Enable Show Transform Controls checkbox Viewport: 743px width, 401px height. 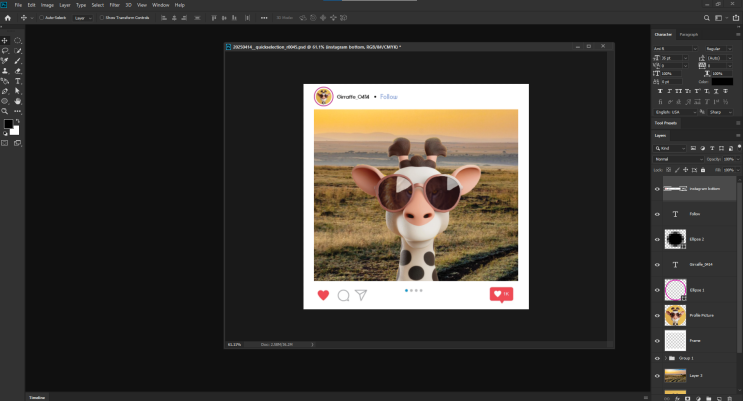(102, 18)
